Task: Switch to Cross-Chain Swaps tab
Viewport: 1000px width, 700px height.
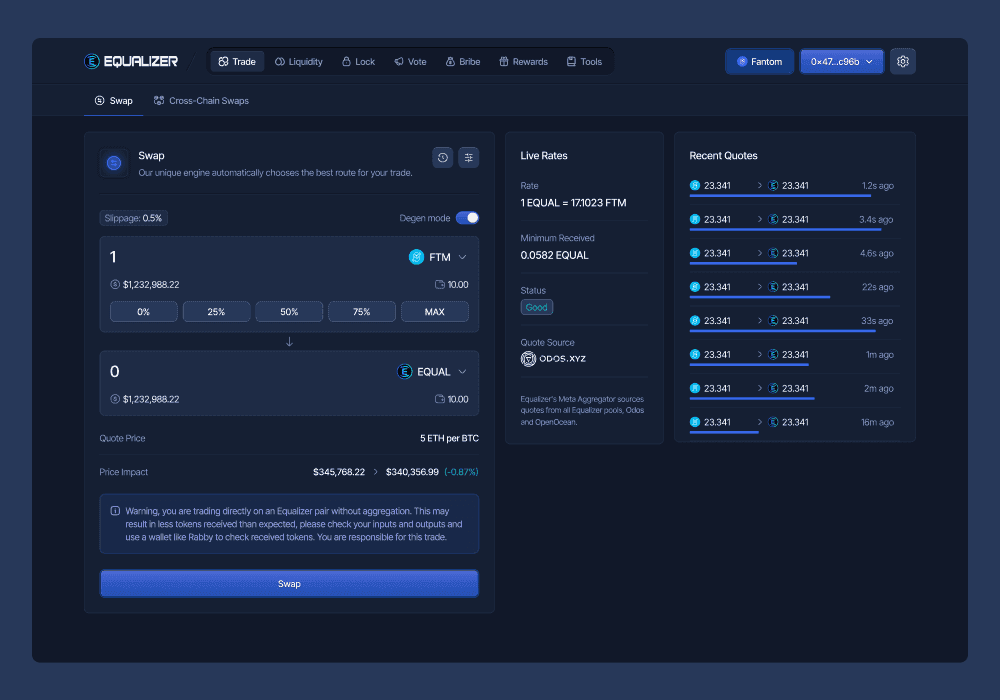Action: (201, 101)
